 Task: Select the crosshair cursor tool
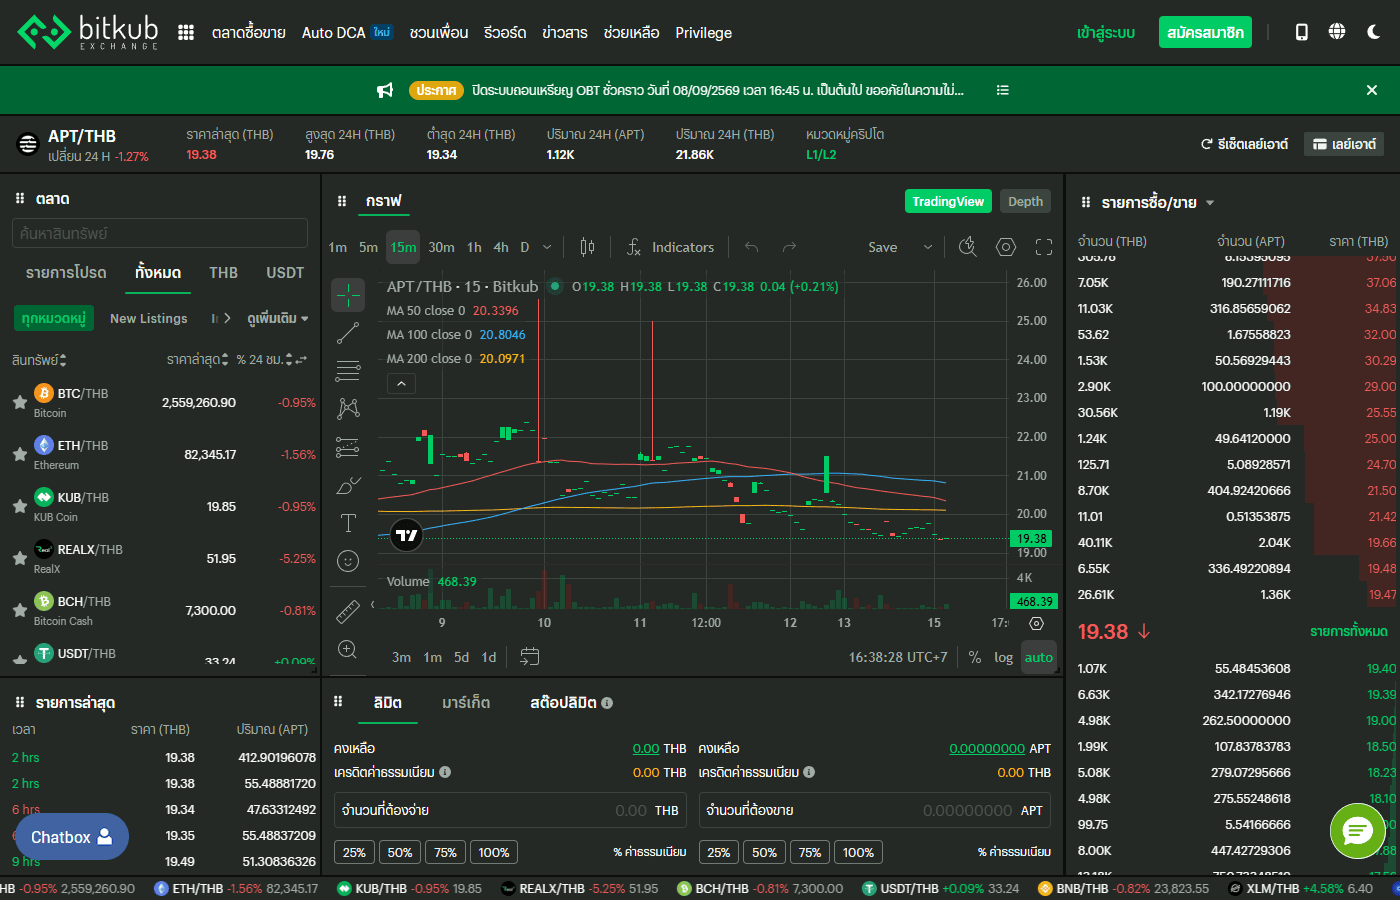tap(348, 295)
